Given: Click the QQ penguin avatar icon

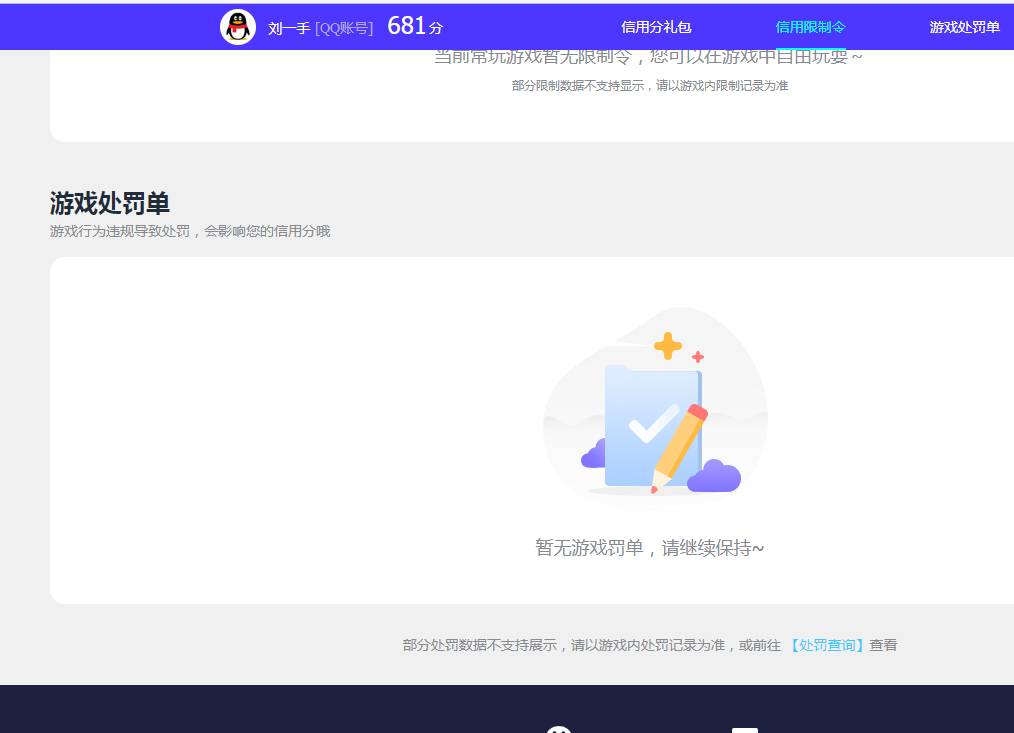Looking at the screenshot, I should 238,26.
